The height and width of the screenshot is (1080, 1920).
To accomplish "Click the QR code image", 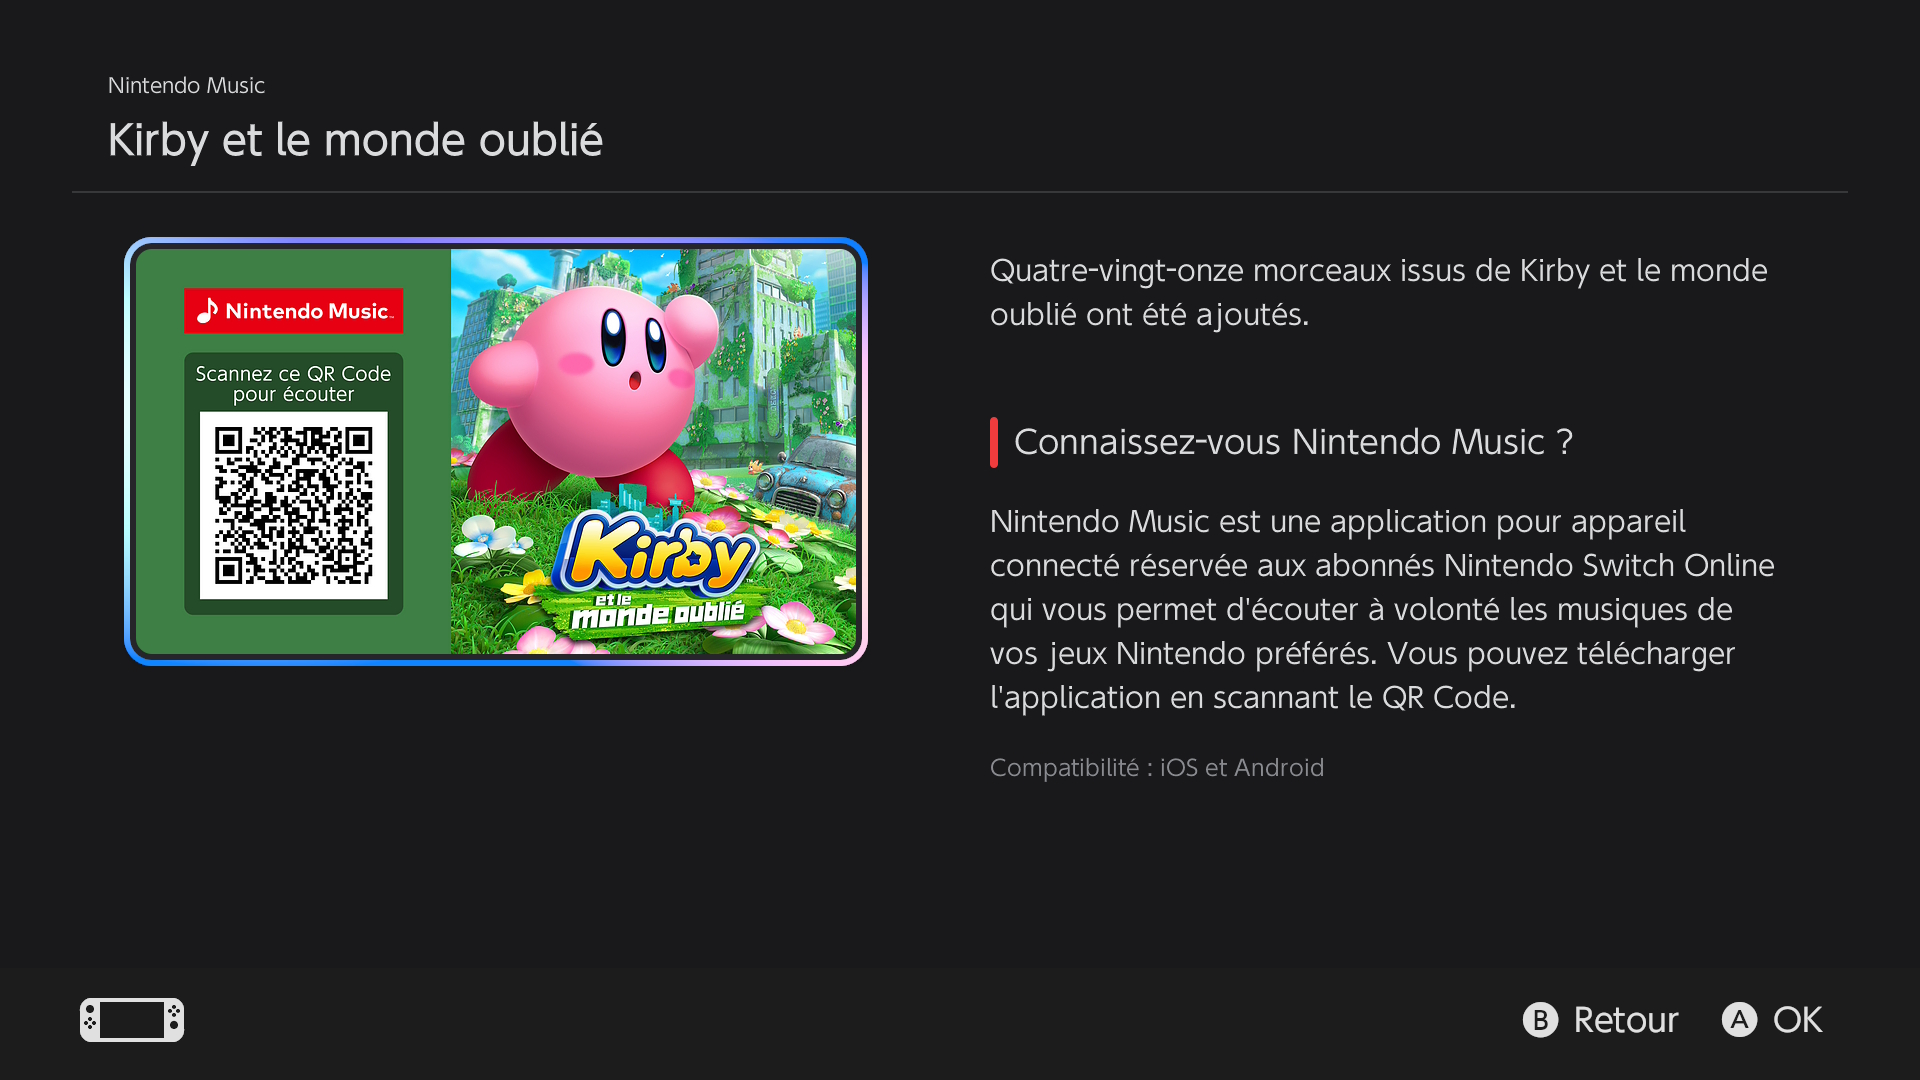I will pyautogui.click(x=293, y=505).
